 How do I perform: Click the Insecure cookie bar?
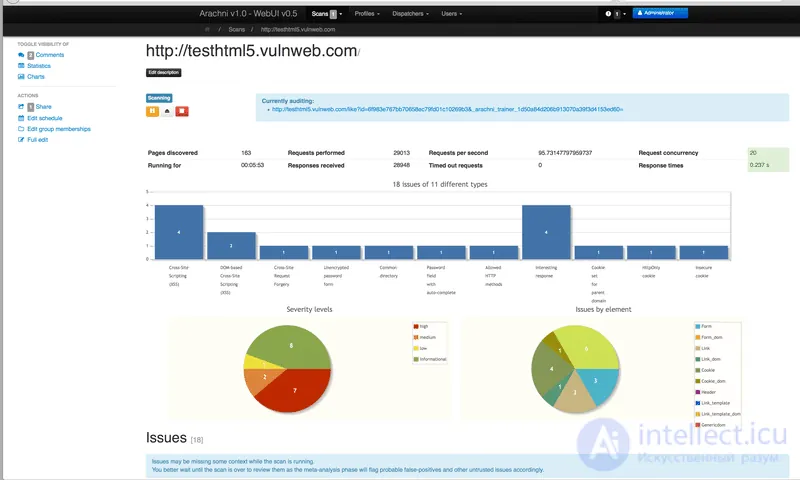click(704, 252)
